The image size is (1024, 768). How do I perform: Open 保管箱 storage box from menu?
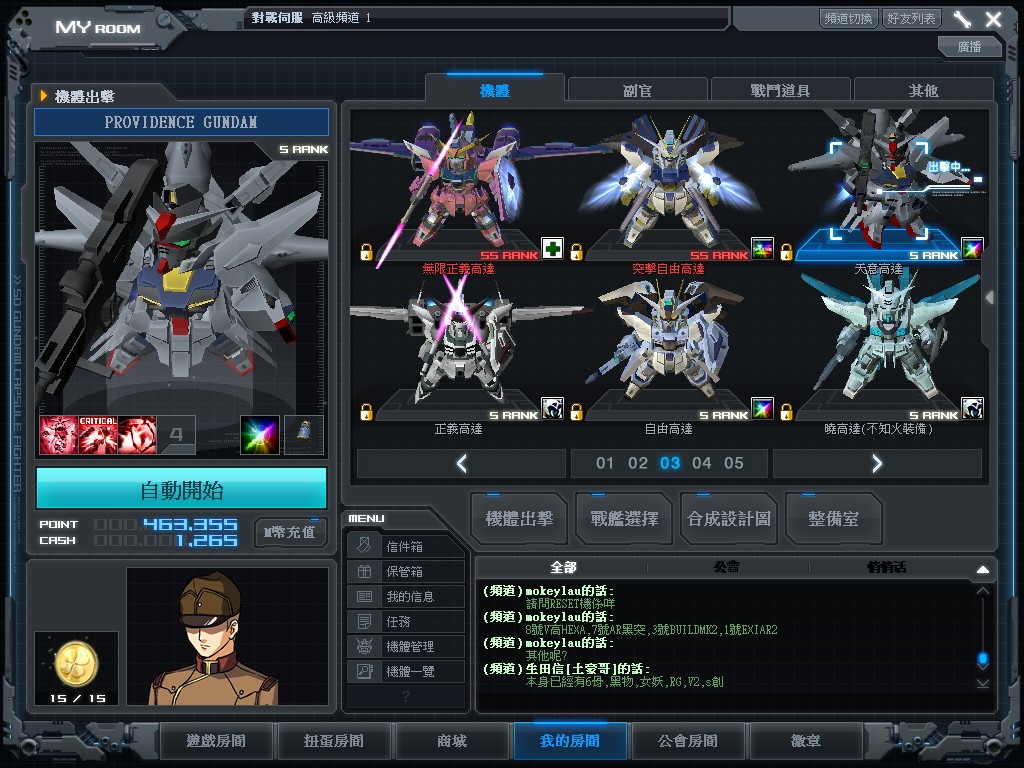point(406,571)
